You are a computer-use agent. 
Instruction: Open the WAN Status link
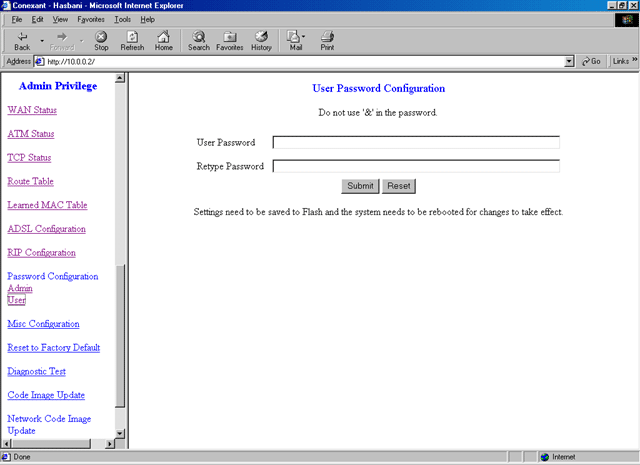tap(32, 110)
